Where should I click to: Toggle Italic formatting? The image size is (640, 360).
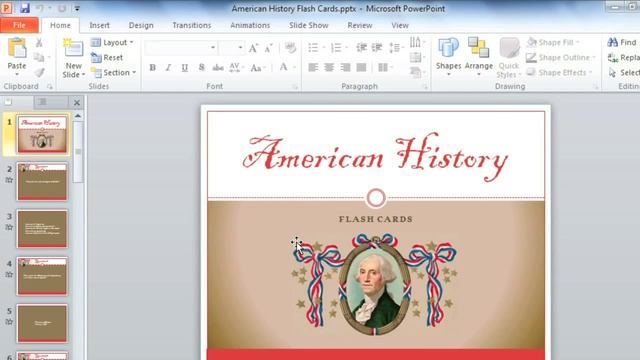[168, 67]
